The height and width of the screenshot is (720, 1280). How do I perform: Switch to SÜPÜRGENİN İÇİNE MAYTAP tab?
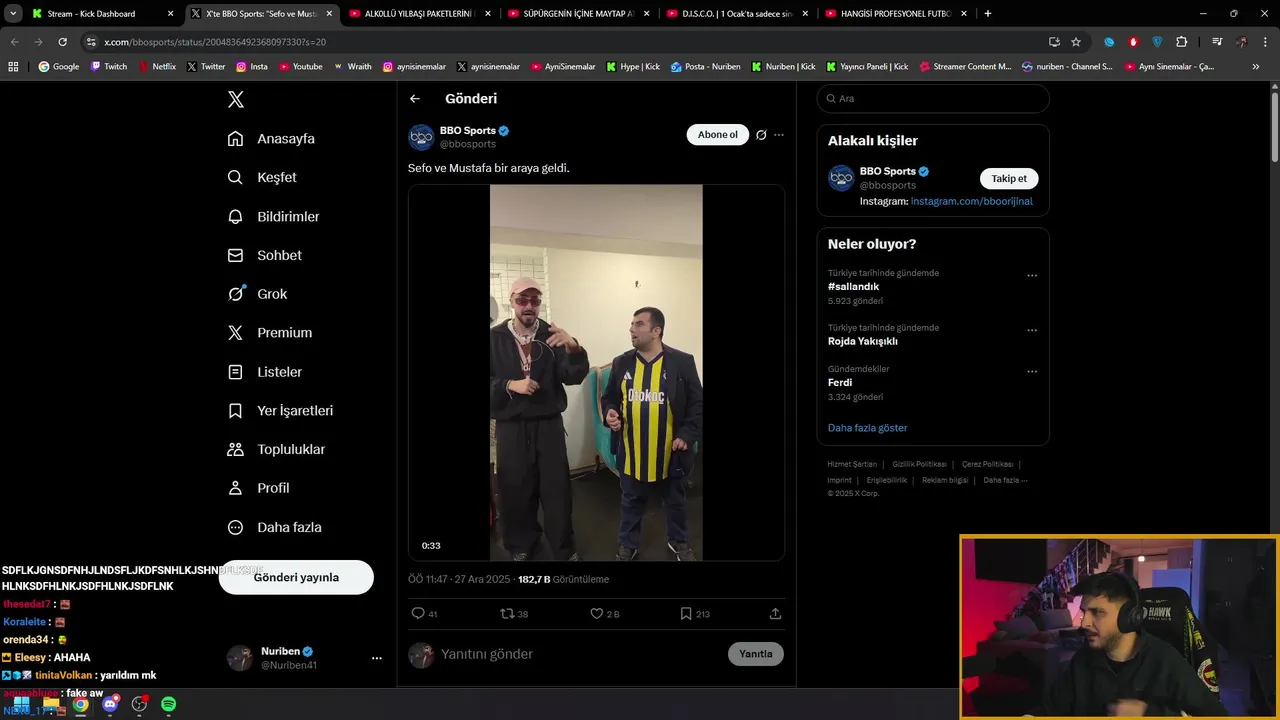579,14
